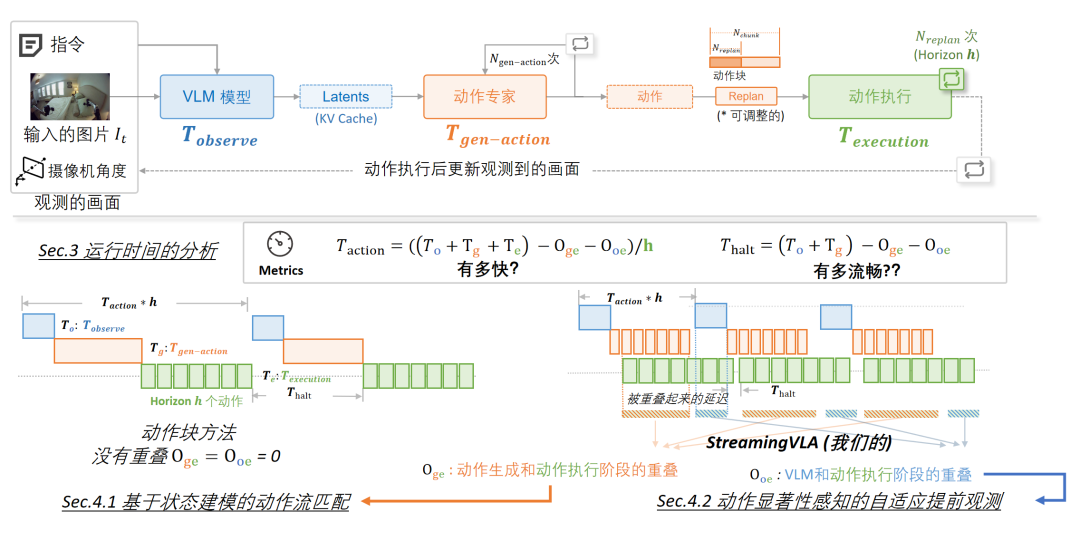Click the green loop icon on 动作执行

coord(951,78)
